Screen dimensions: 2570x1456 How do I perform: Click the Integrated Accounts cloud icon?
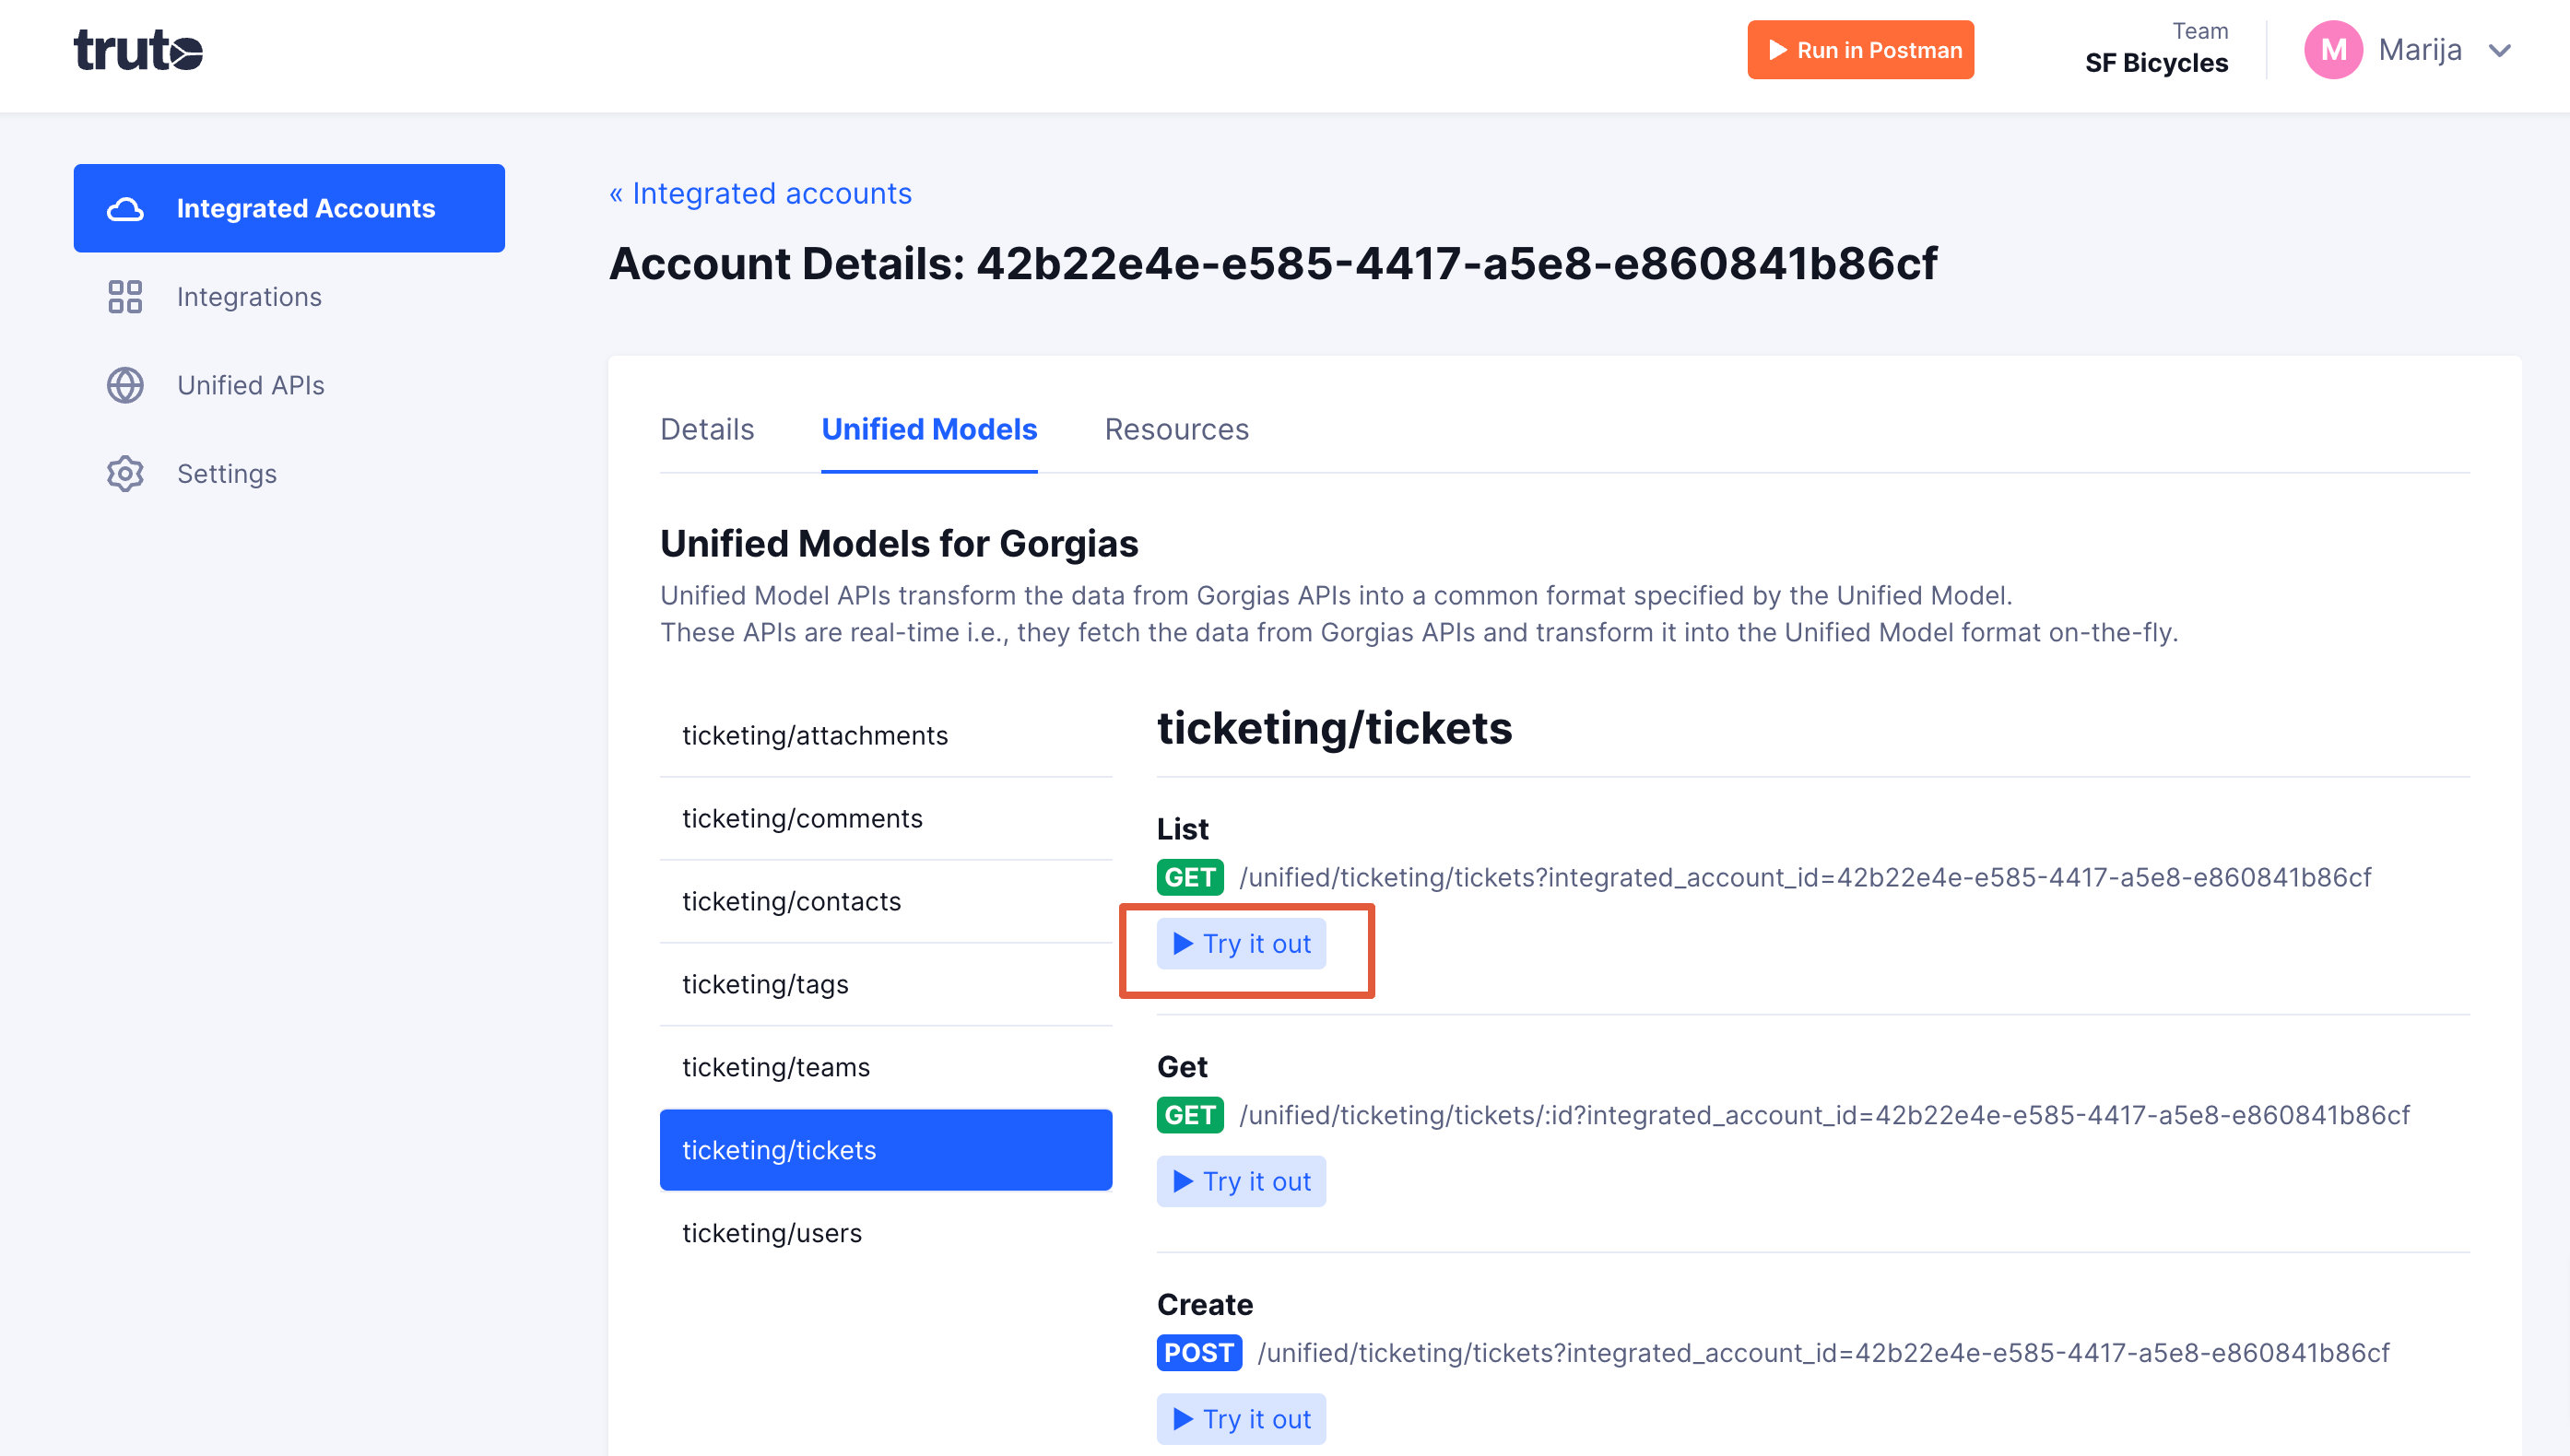pos(125,209)
